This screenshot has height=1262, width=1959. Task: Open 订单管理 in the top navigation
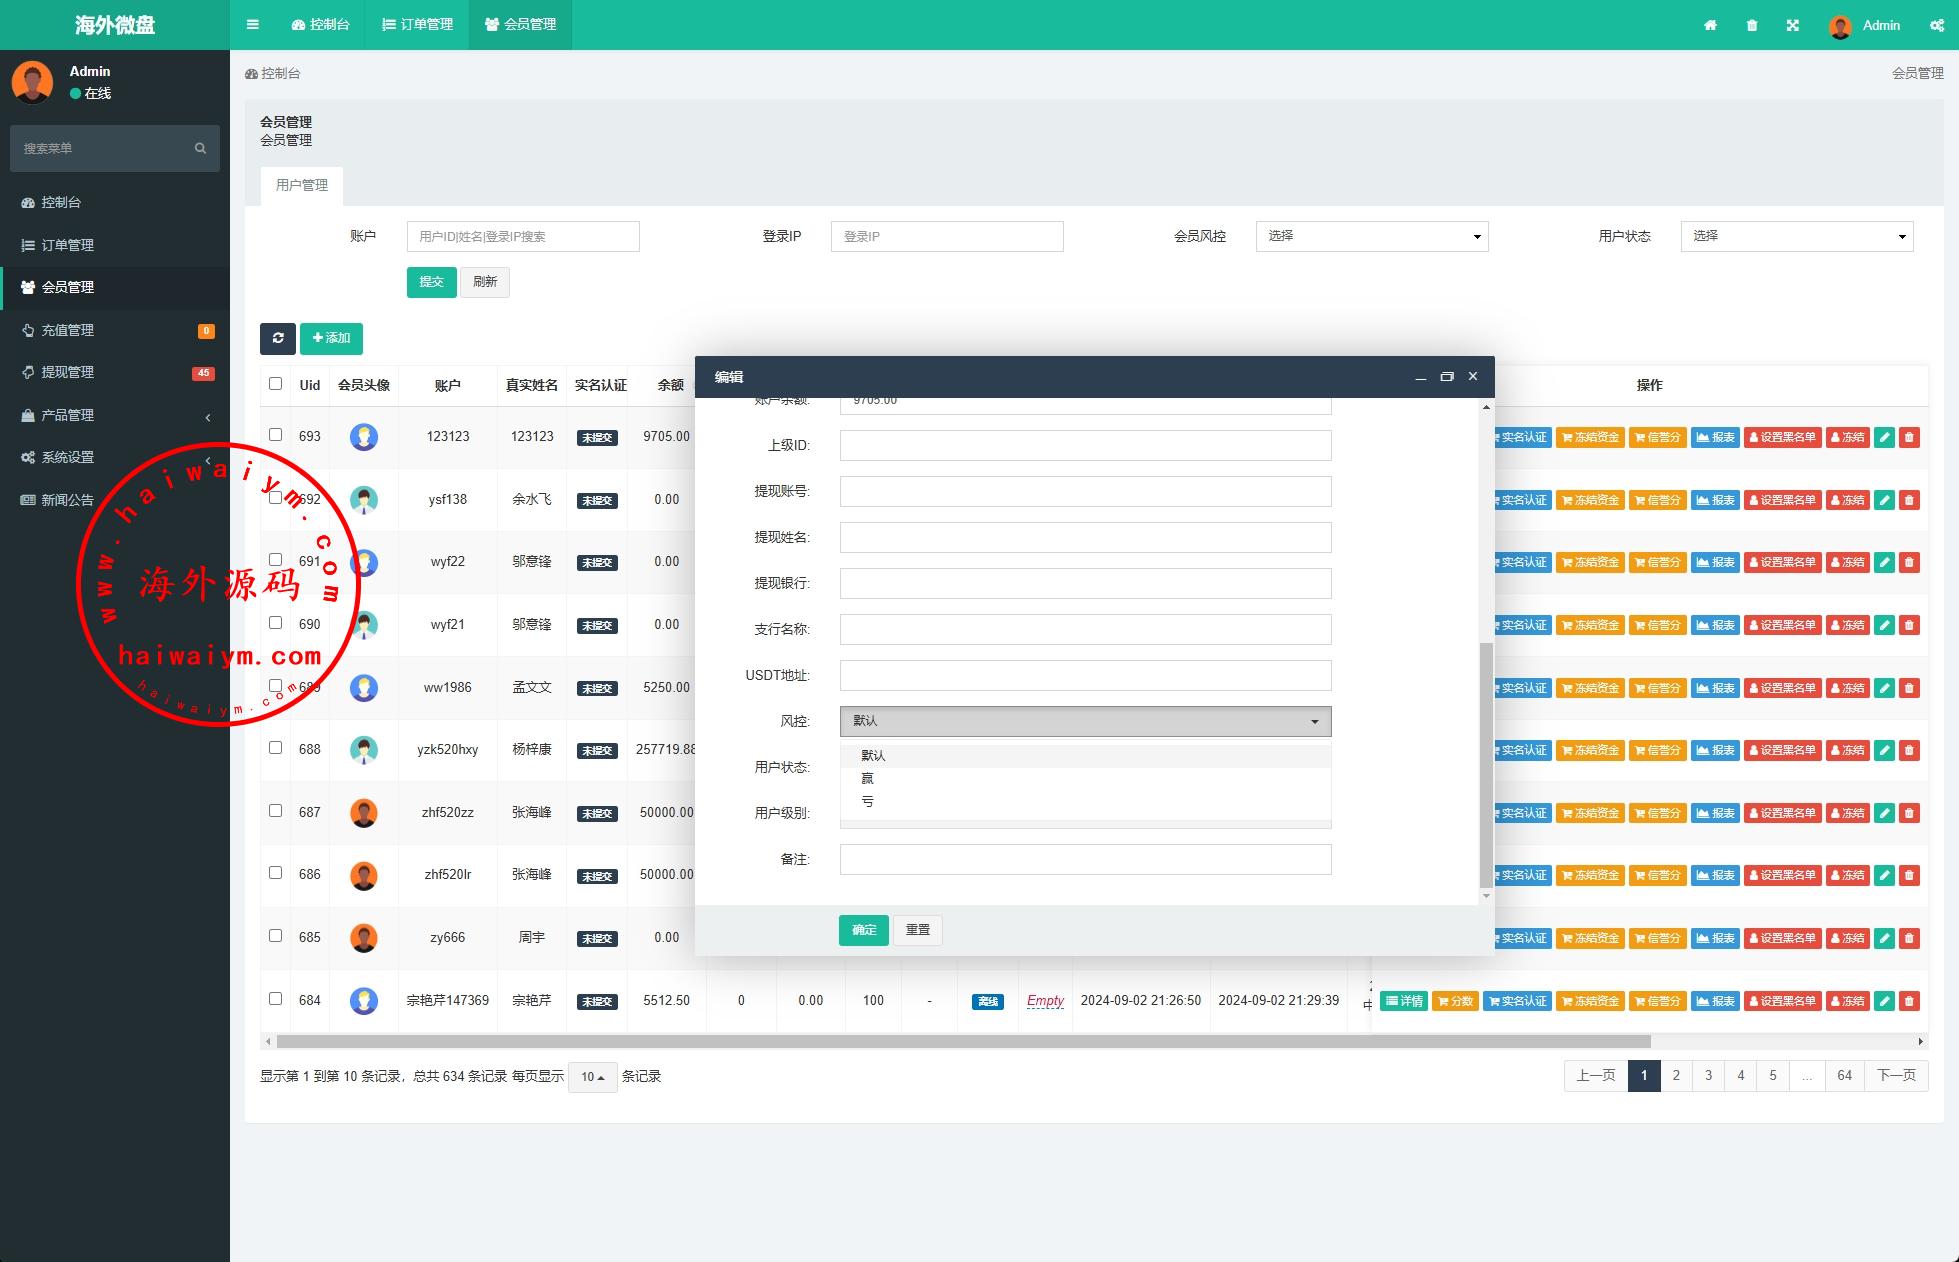click(x=418, y=25)
